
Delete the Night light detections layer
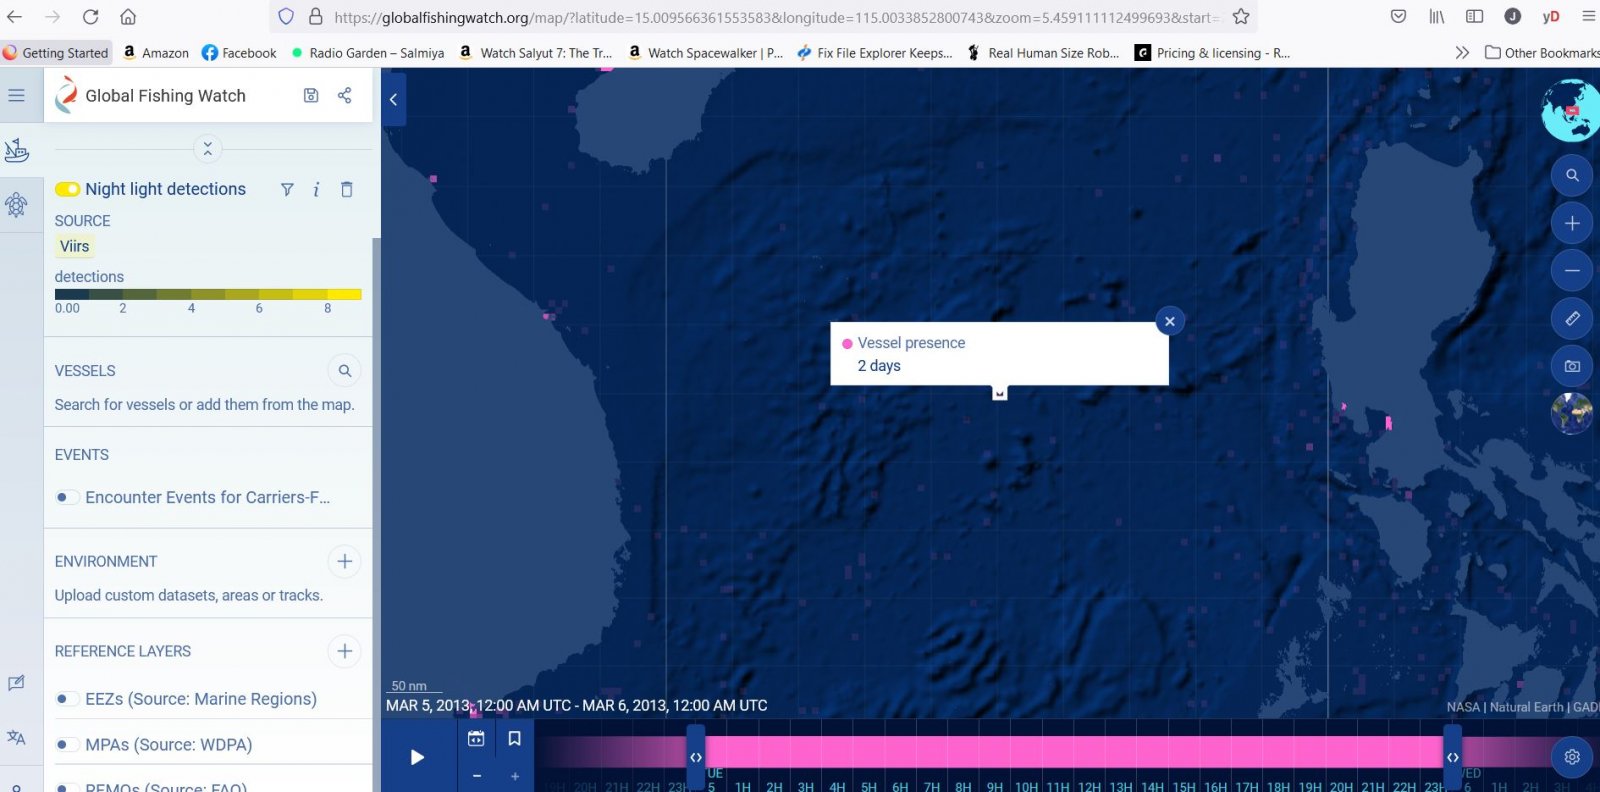[x=347, y=189]
